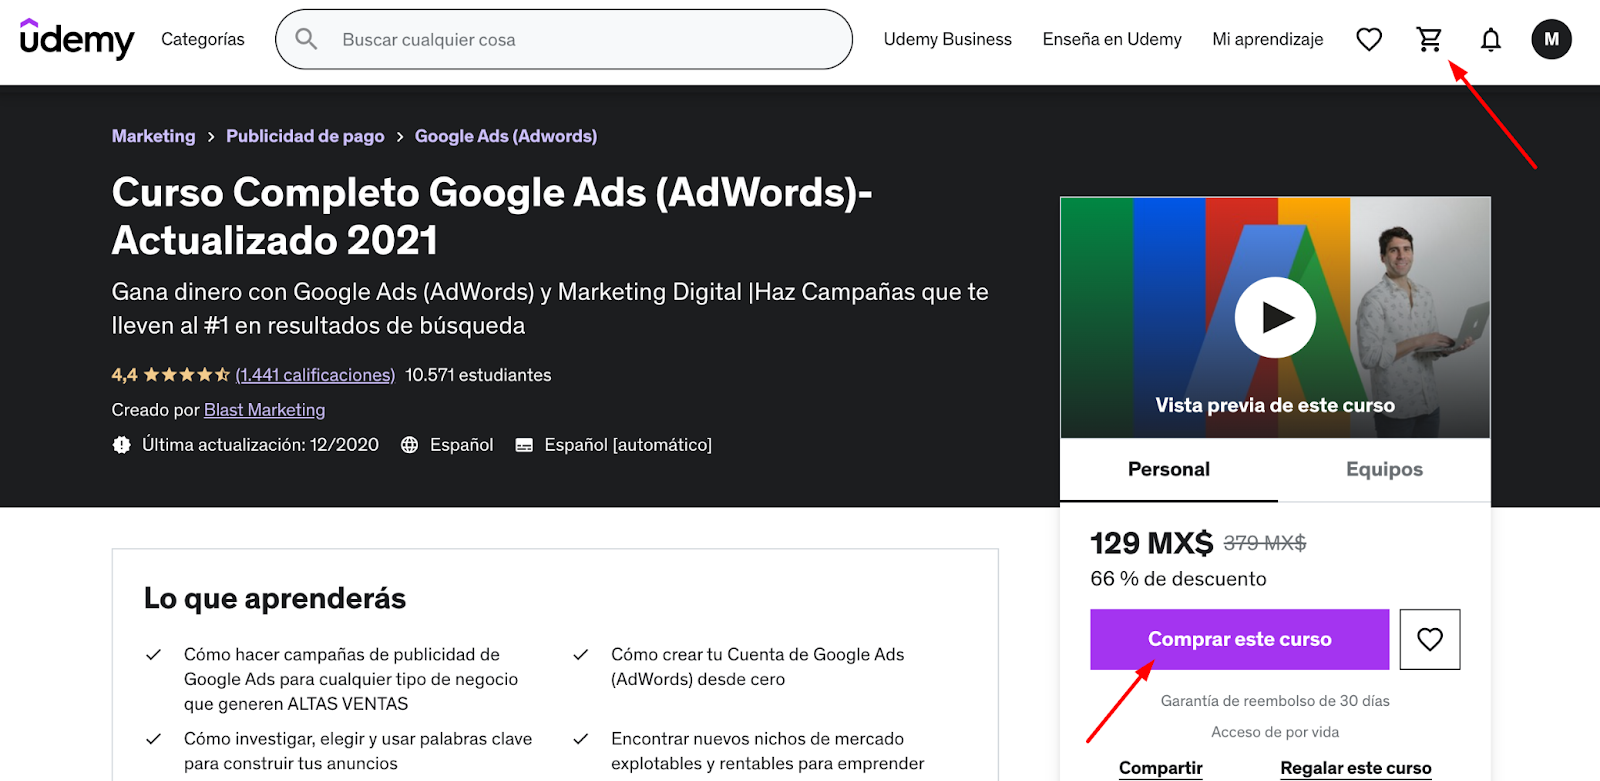
Task: Click the Udemy logo
Action: coord(77,39)
